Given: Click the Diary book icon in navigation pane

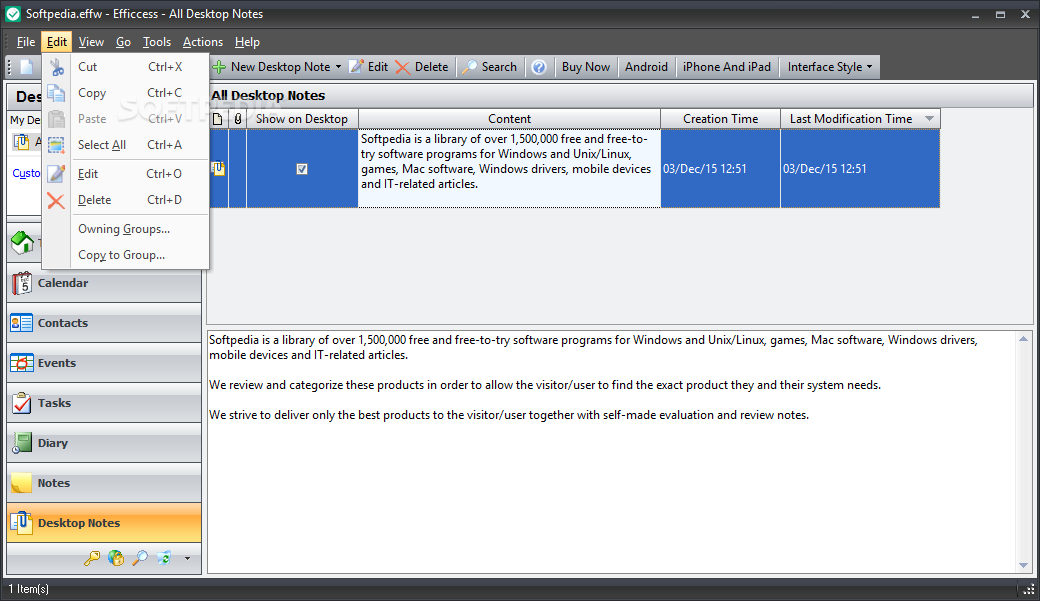Looking at the screenshot, I should click(x=22, y=443).
